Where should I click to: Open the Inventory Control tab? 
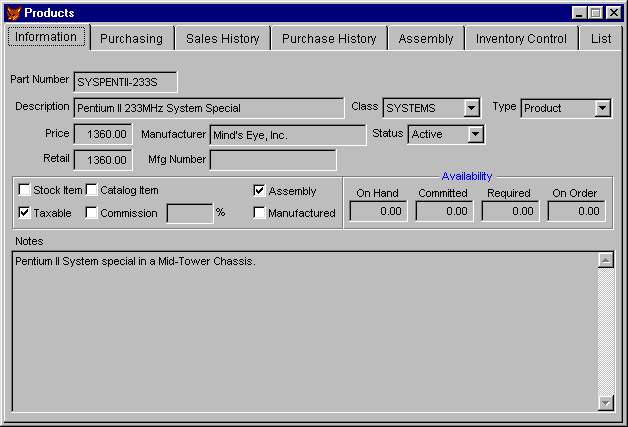coord(521,39)
